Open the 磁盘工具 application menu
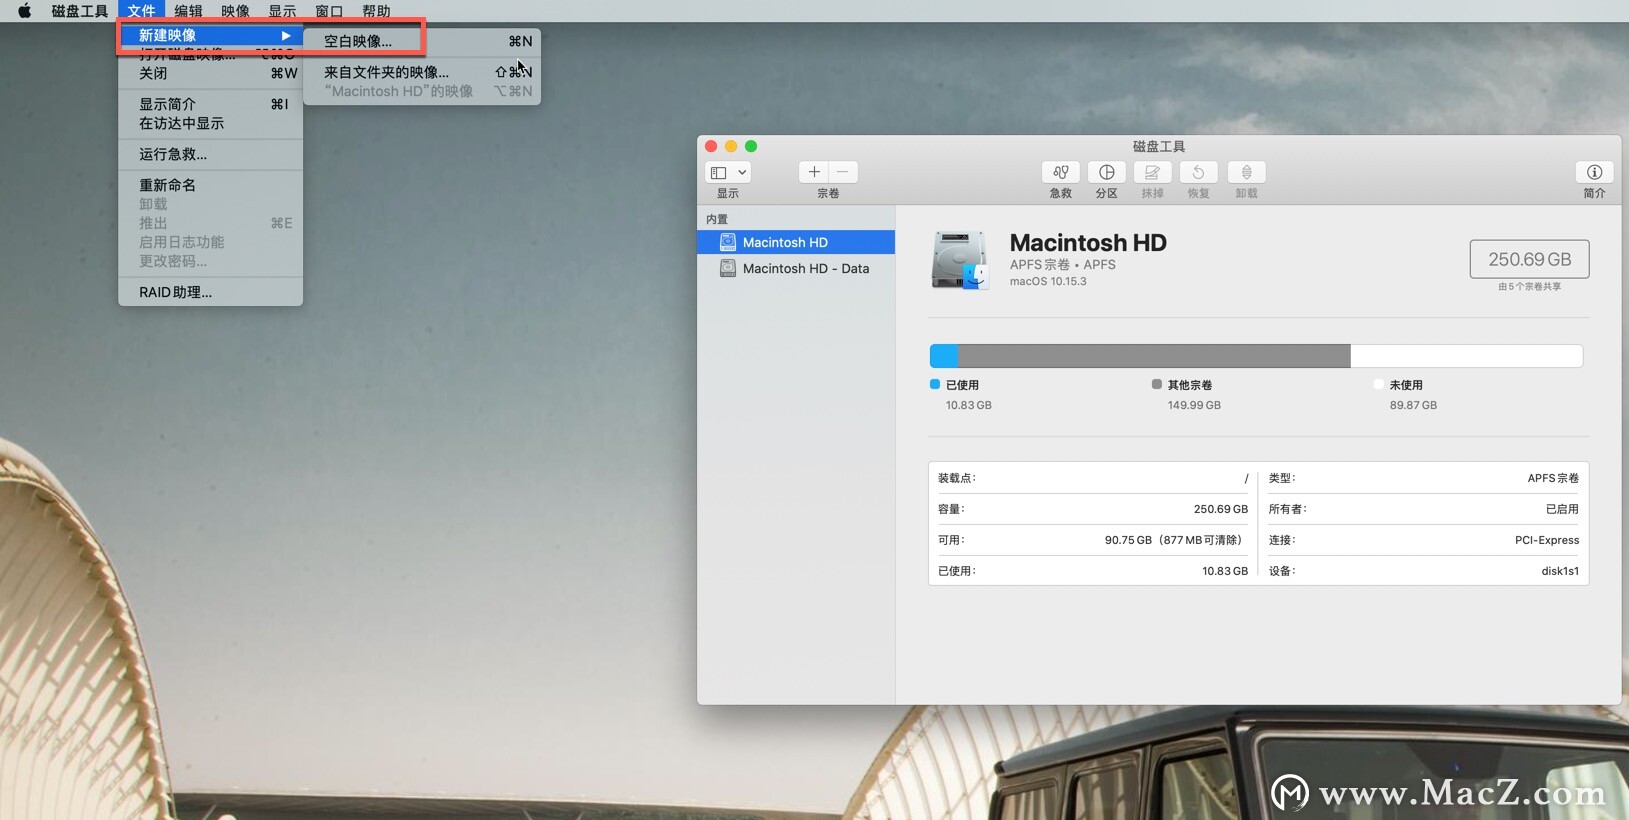The height and width of the screenshot is (820, 1629). (80, 11)
